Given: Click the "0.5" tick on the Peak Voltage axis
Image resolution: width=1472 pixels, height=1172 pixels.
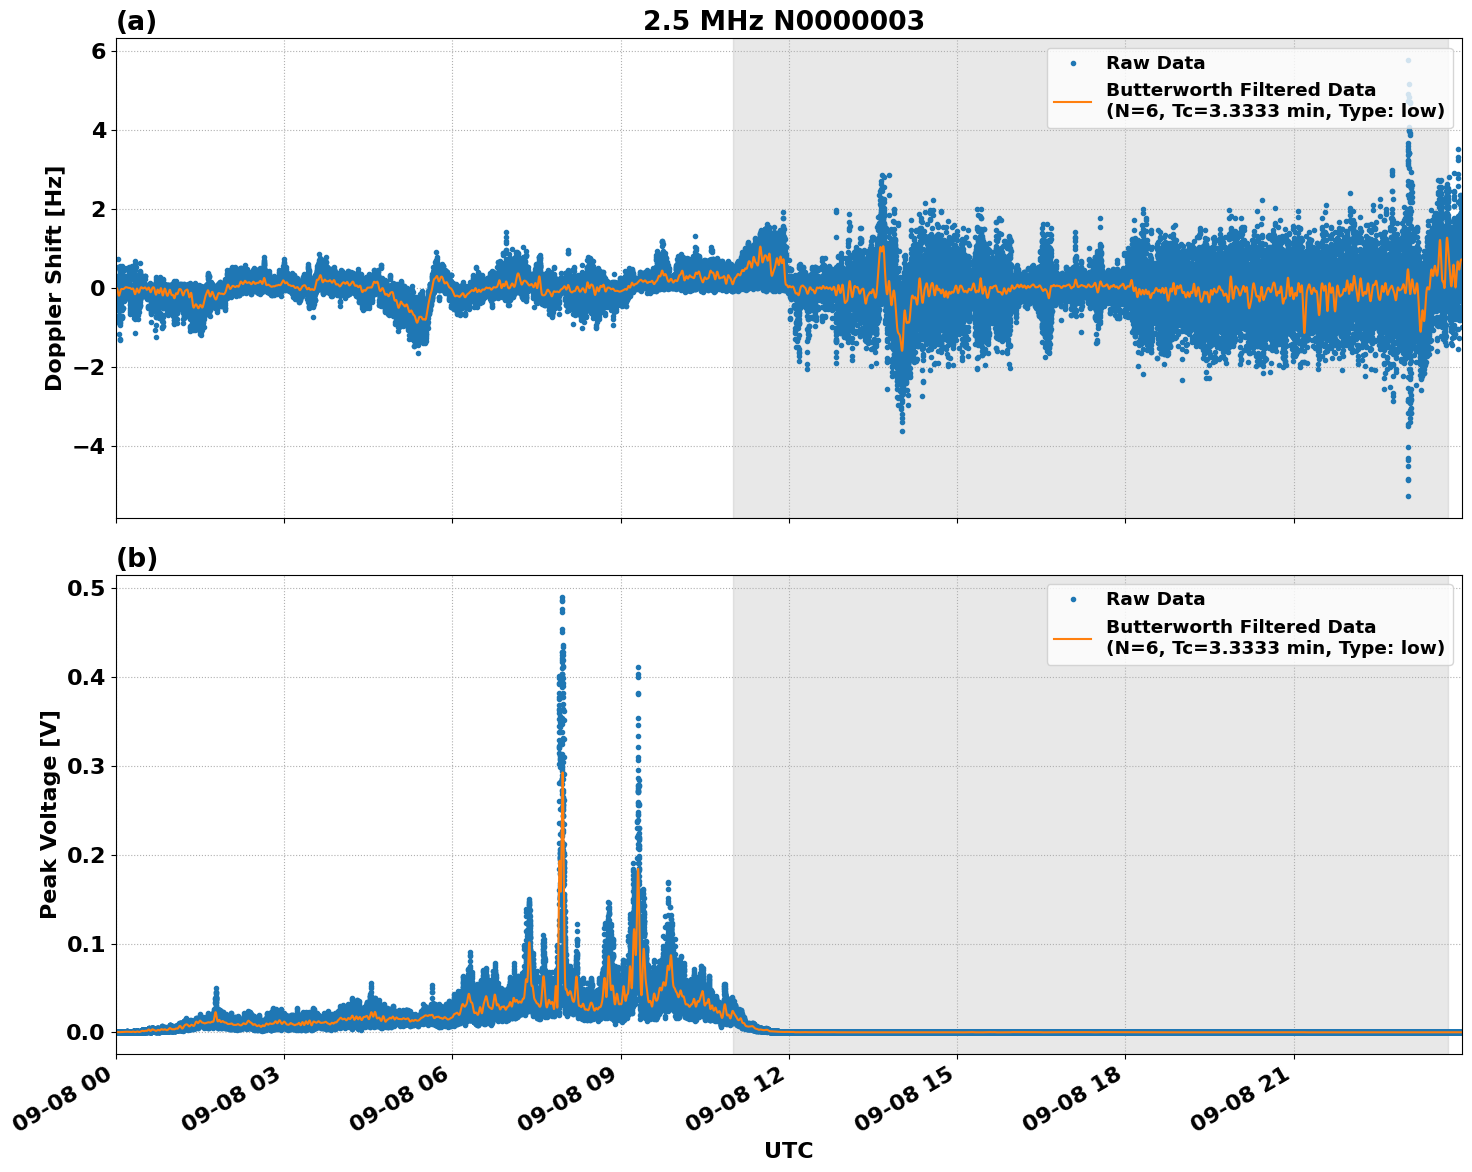Looking at the screenshot, I should [x=86, y=588].
